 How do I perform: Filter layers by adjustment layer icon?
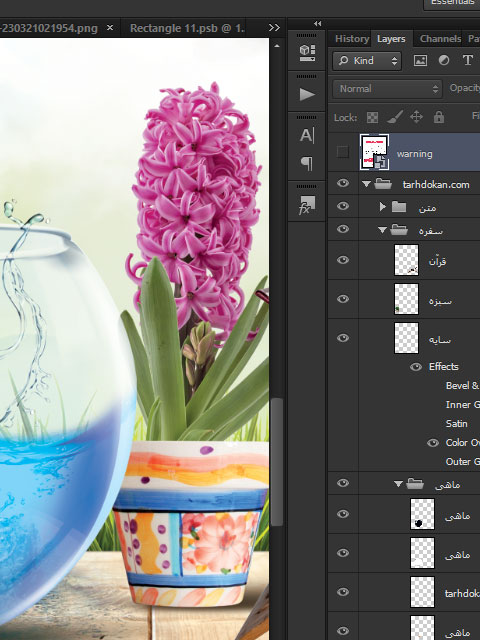pos(444,60)
